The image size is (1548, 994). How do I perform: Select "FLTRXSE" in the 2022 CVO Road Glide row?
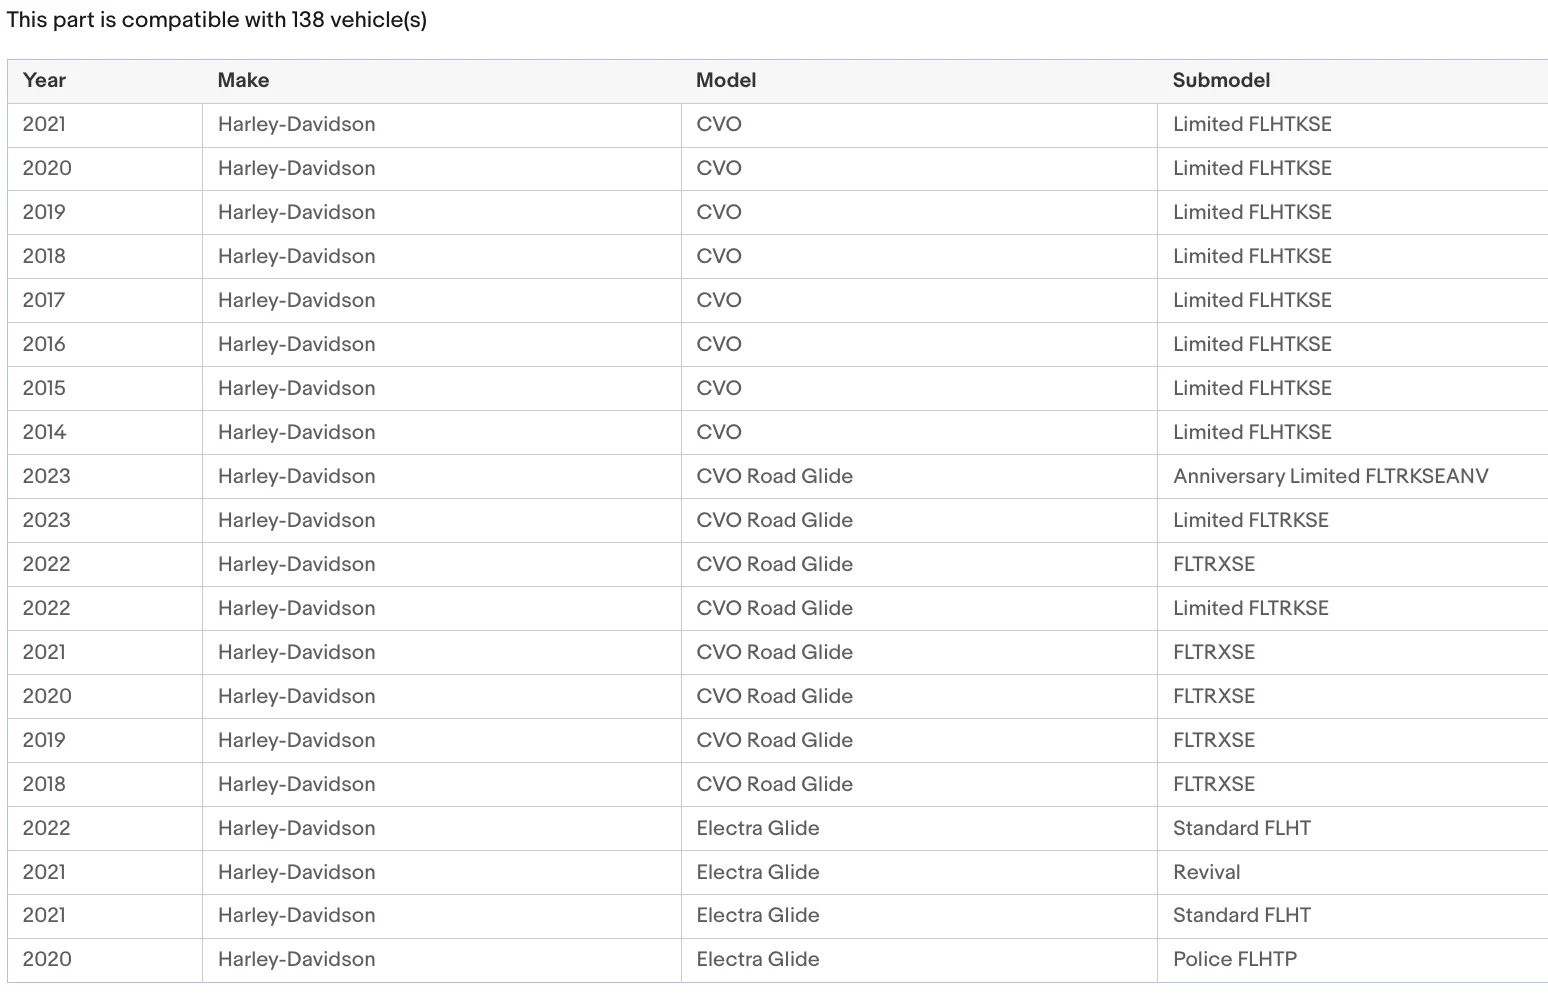[1213, 564]
